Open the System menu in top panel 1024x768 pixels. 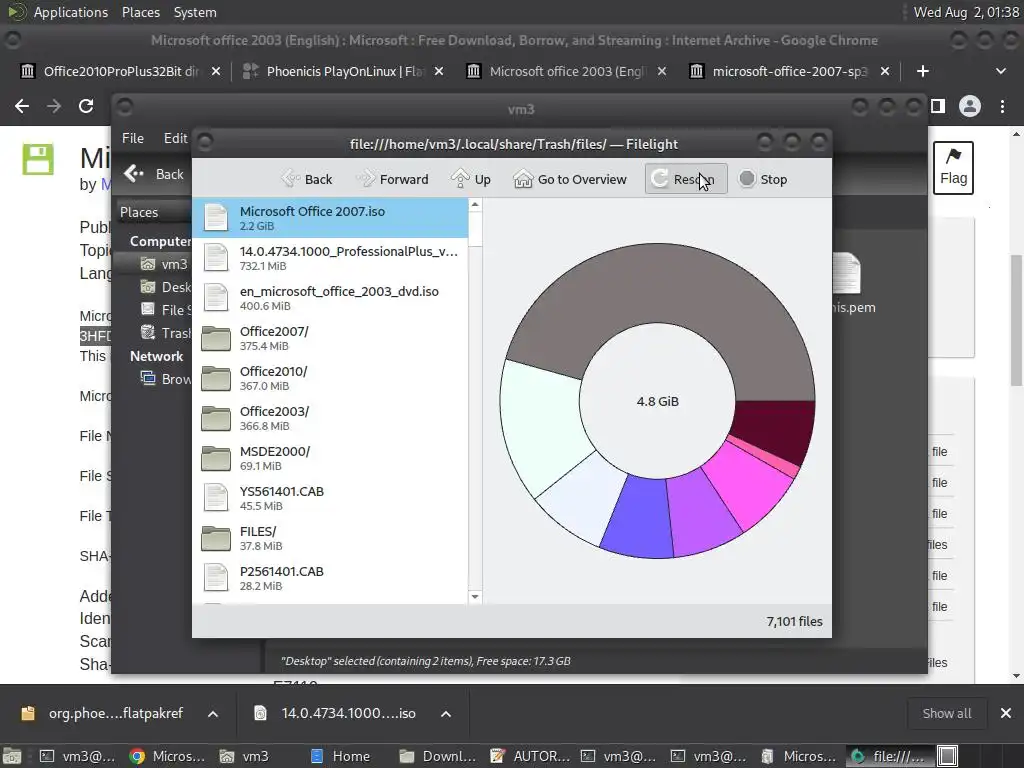click(195, 12)
